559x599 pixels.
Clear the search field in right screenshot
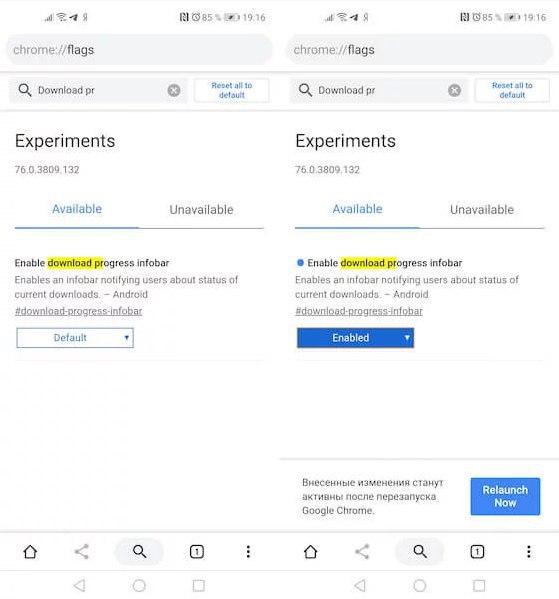coord(454,91)
